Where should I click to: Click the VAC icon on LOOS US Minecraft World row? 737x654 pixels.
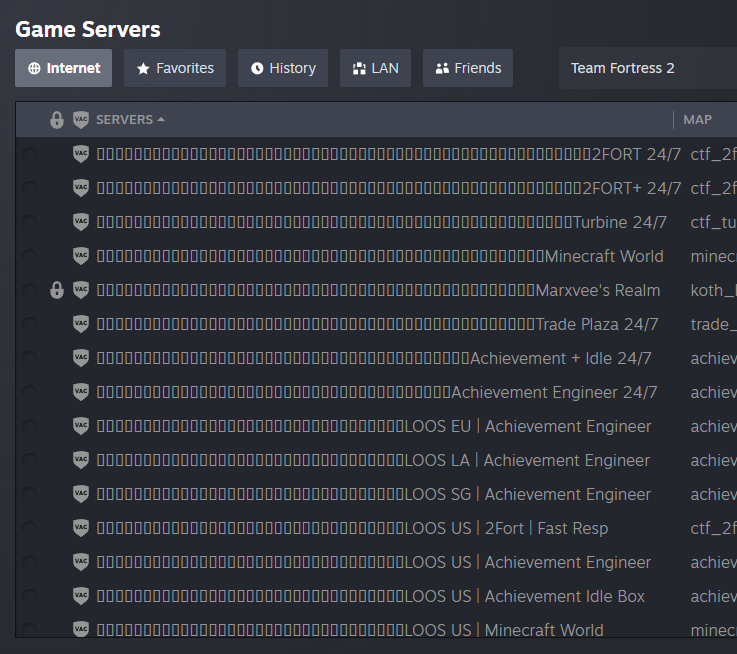pos(81,629)
